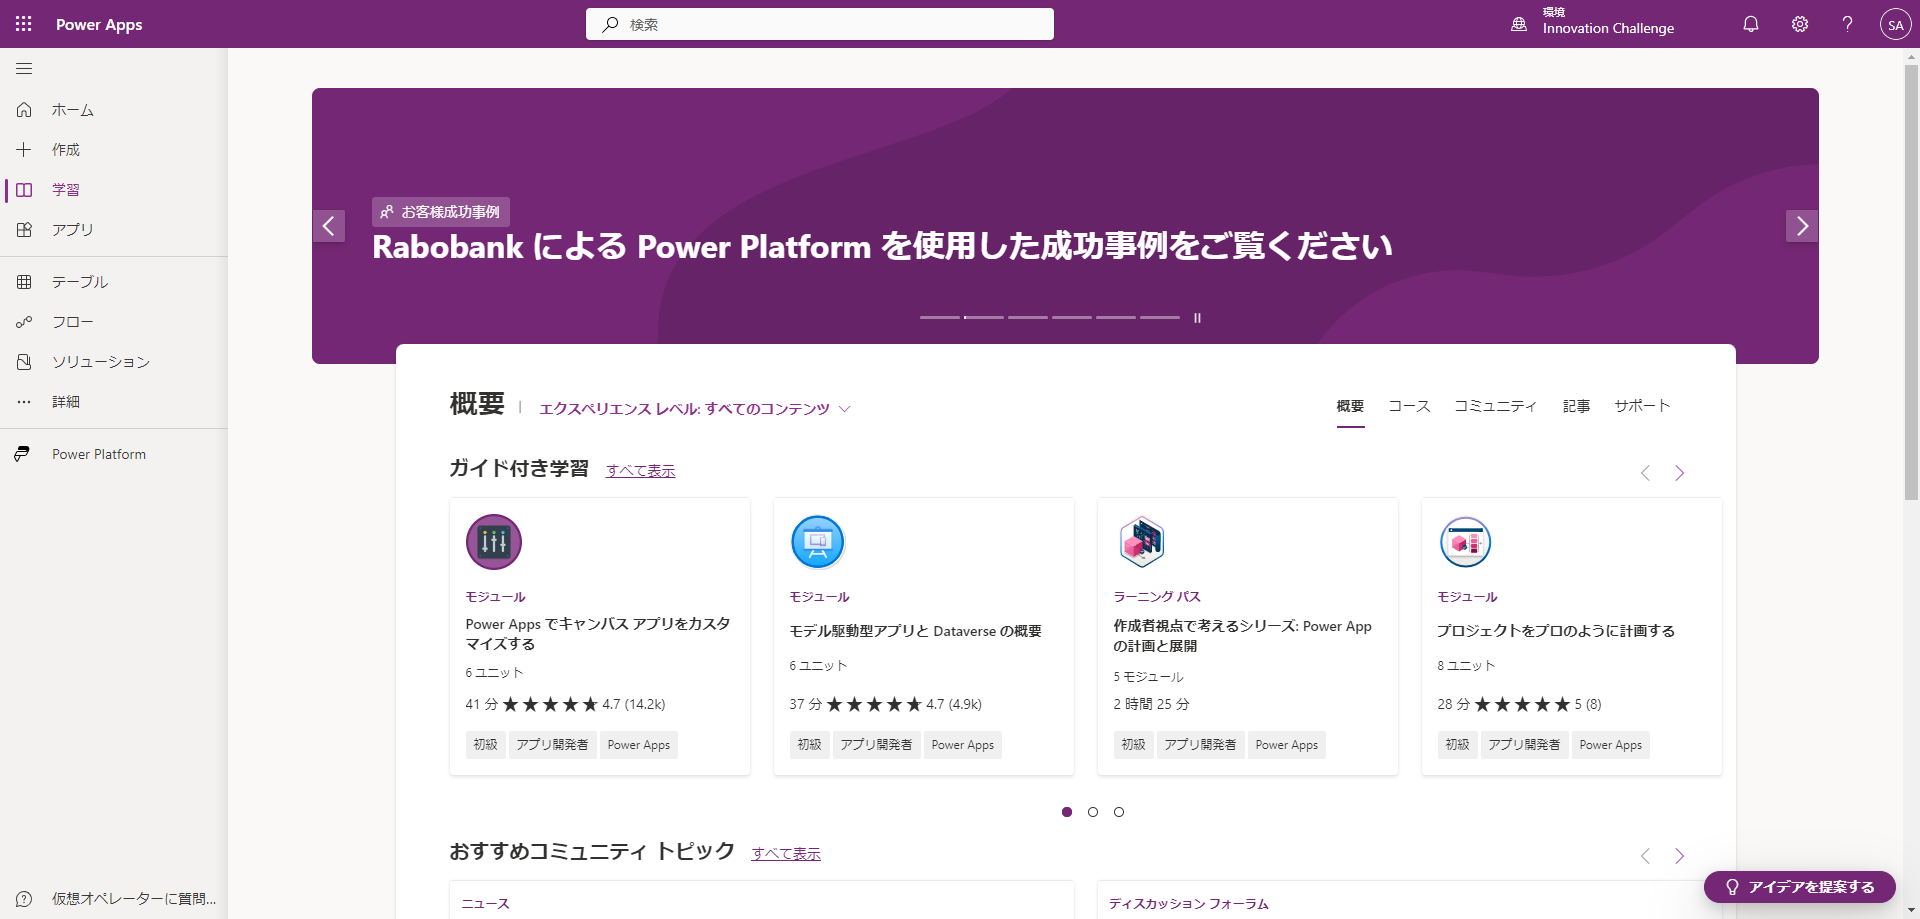Click the Innovation Challenge environment name
This screenshot has height=919, width=1920.
tap(1608, 29)
